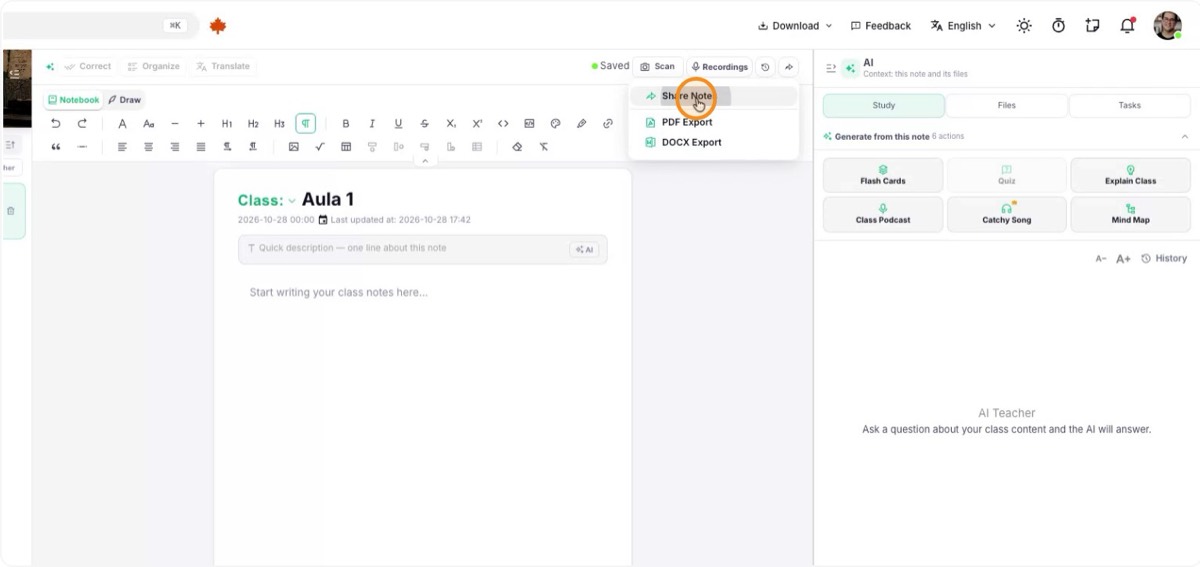This screenshot has width=1200, height=567.
Task: Align text right
Action: coord(175,147)
